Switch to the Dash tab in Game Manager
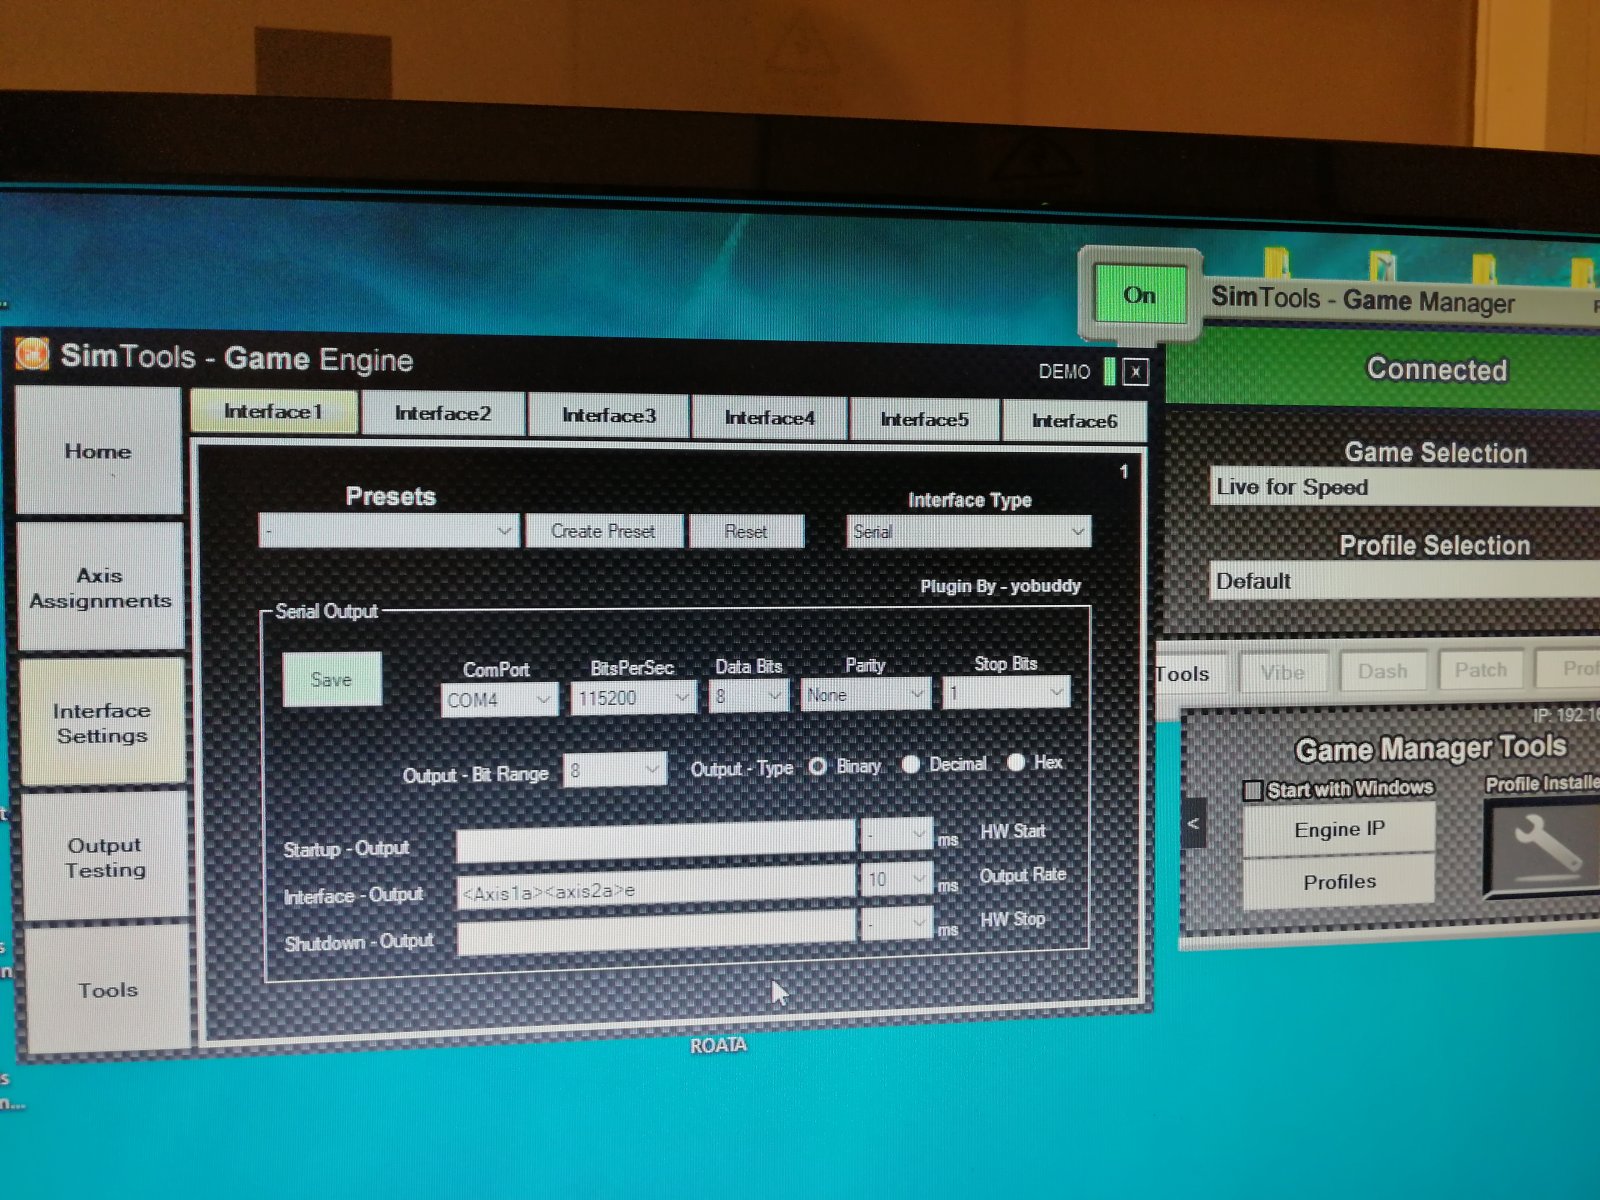Viewport: 1600px width, 1200px height. click(x=1382, y=671)
